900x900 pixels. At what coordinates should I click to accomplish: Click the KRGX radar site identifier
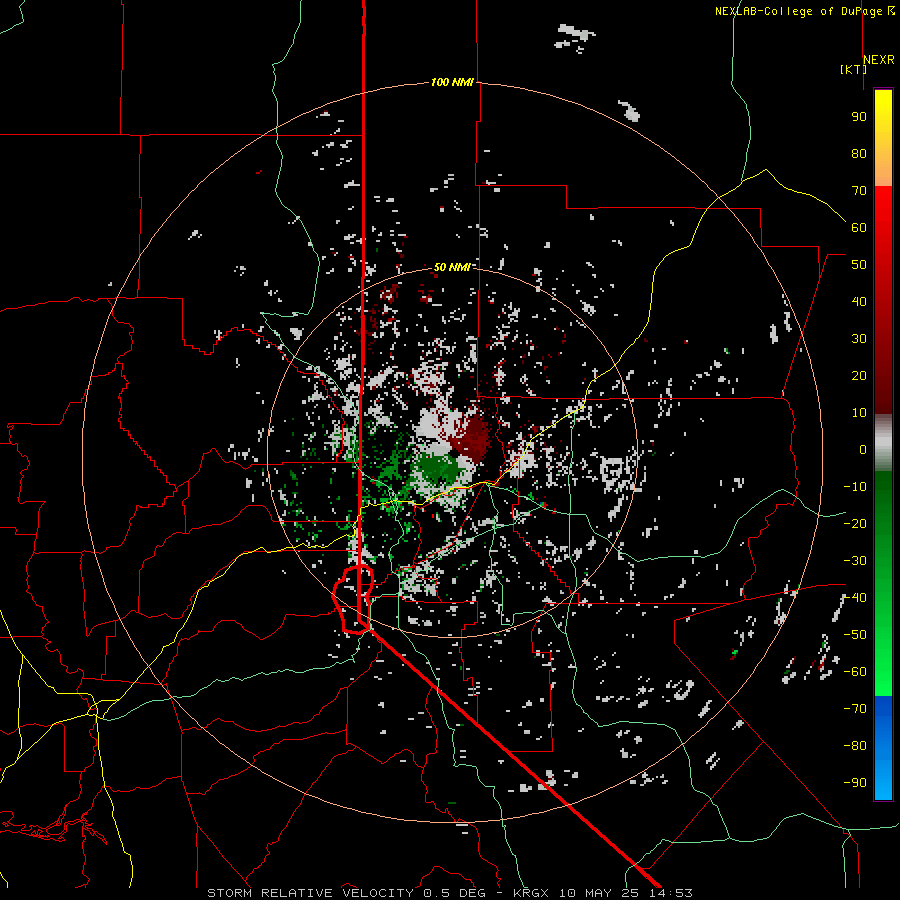coord(532,893)
